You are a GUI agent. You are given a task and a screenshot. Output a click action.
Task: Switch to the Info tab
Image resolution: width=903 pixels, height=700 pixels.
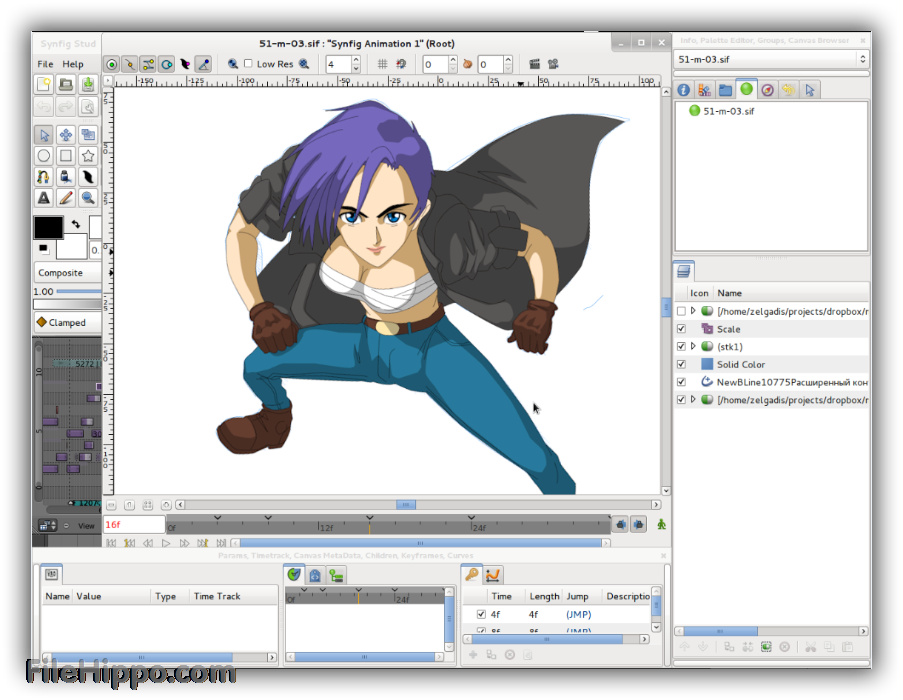pos(684,90)
